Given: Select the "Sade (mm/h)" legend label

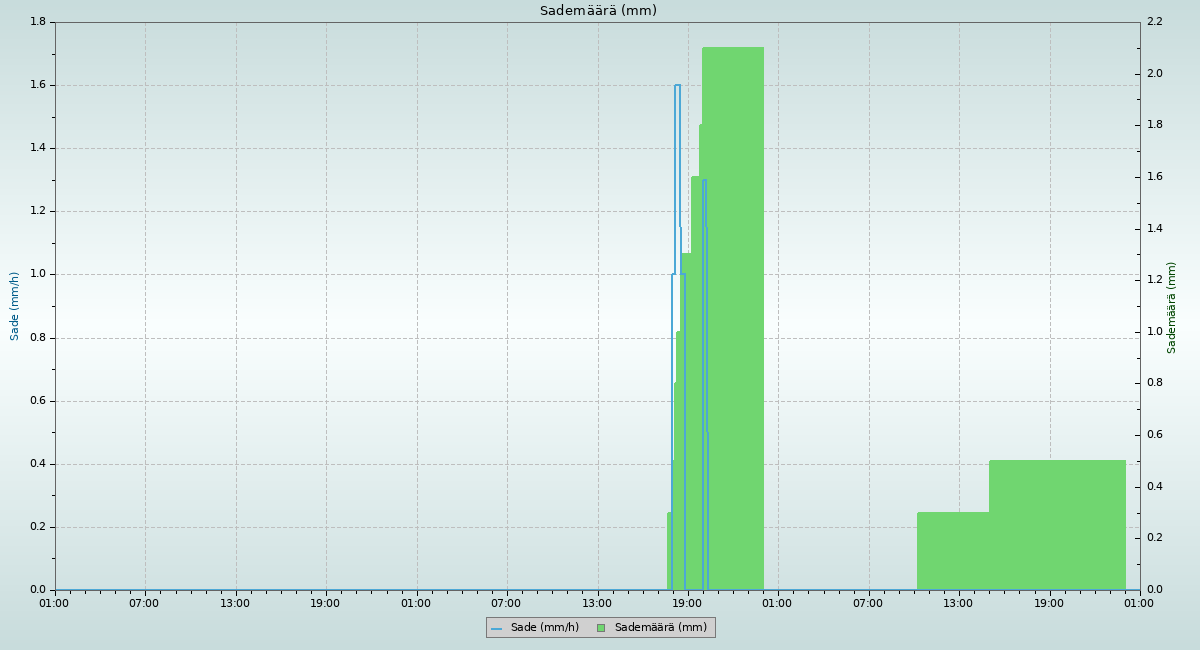Looking at the screenshot, I should click(x=544, y=628).
